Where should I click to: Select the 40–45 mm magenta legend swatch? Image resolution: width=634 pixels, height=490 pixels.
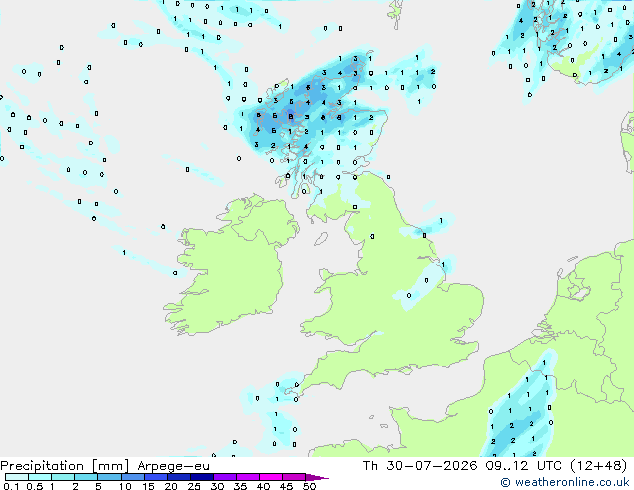pyautogui.click(x=271, y=477)
